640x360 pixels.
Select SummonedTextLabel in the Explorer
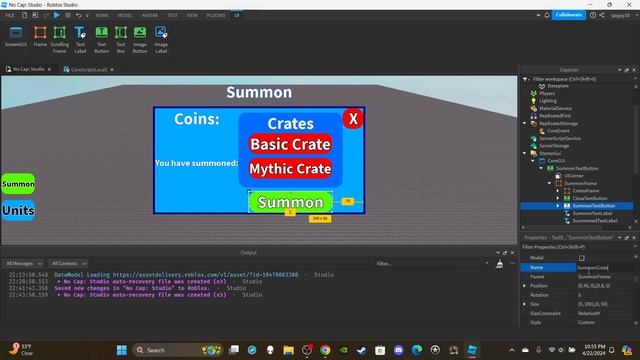pos(595,221)
